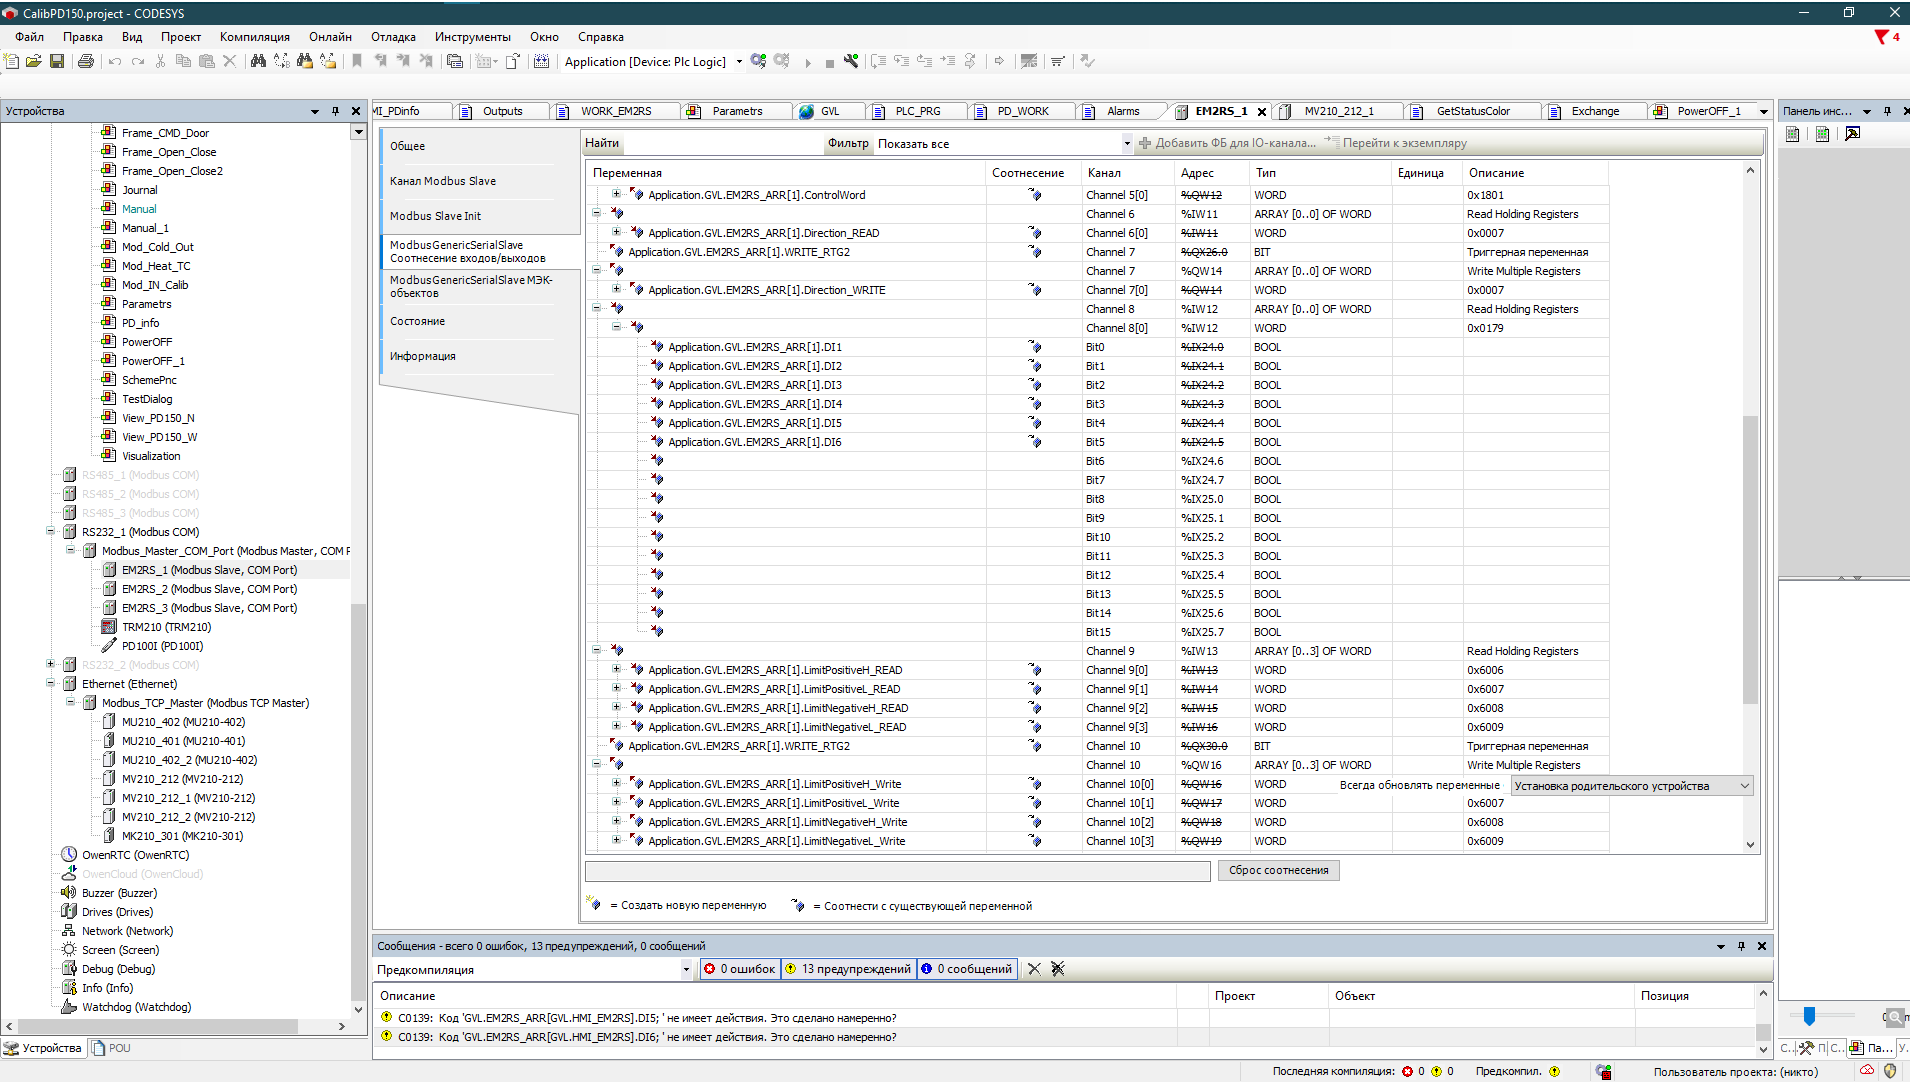Save the current project

point(57,62)
